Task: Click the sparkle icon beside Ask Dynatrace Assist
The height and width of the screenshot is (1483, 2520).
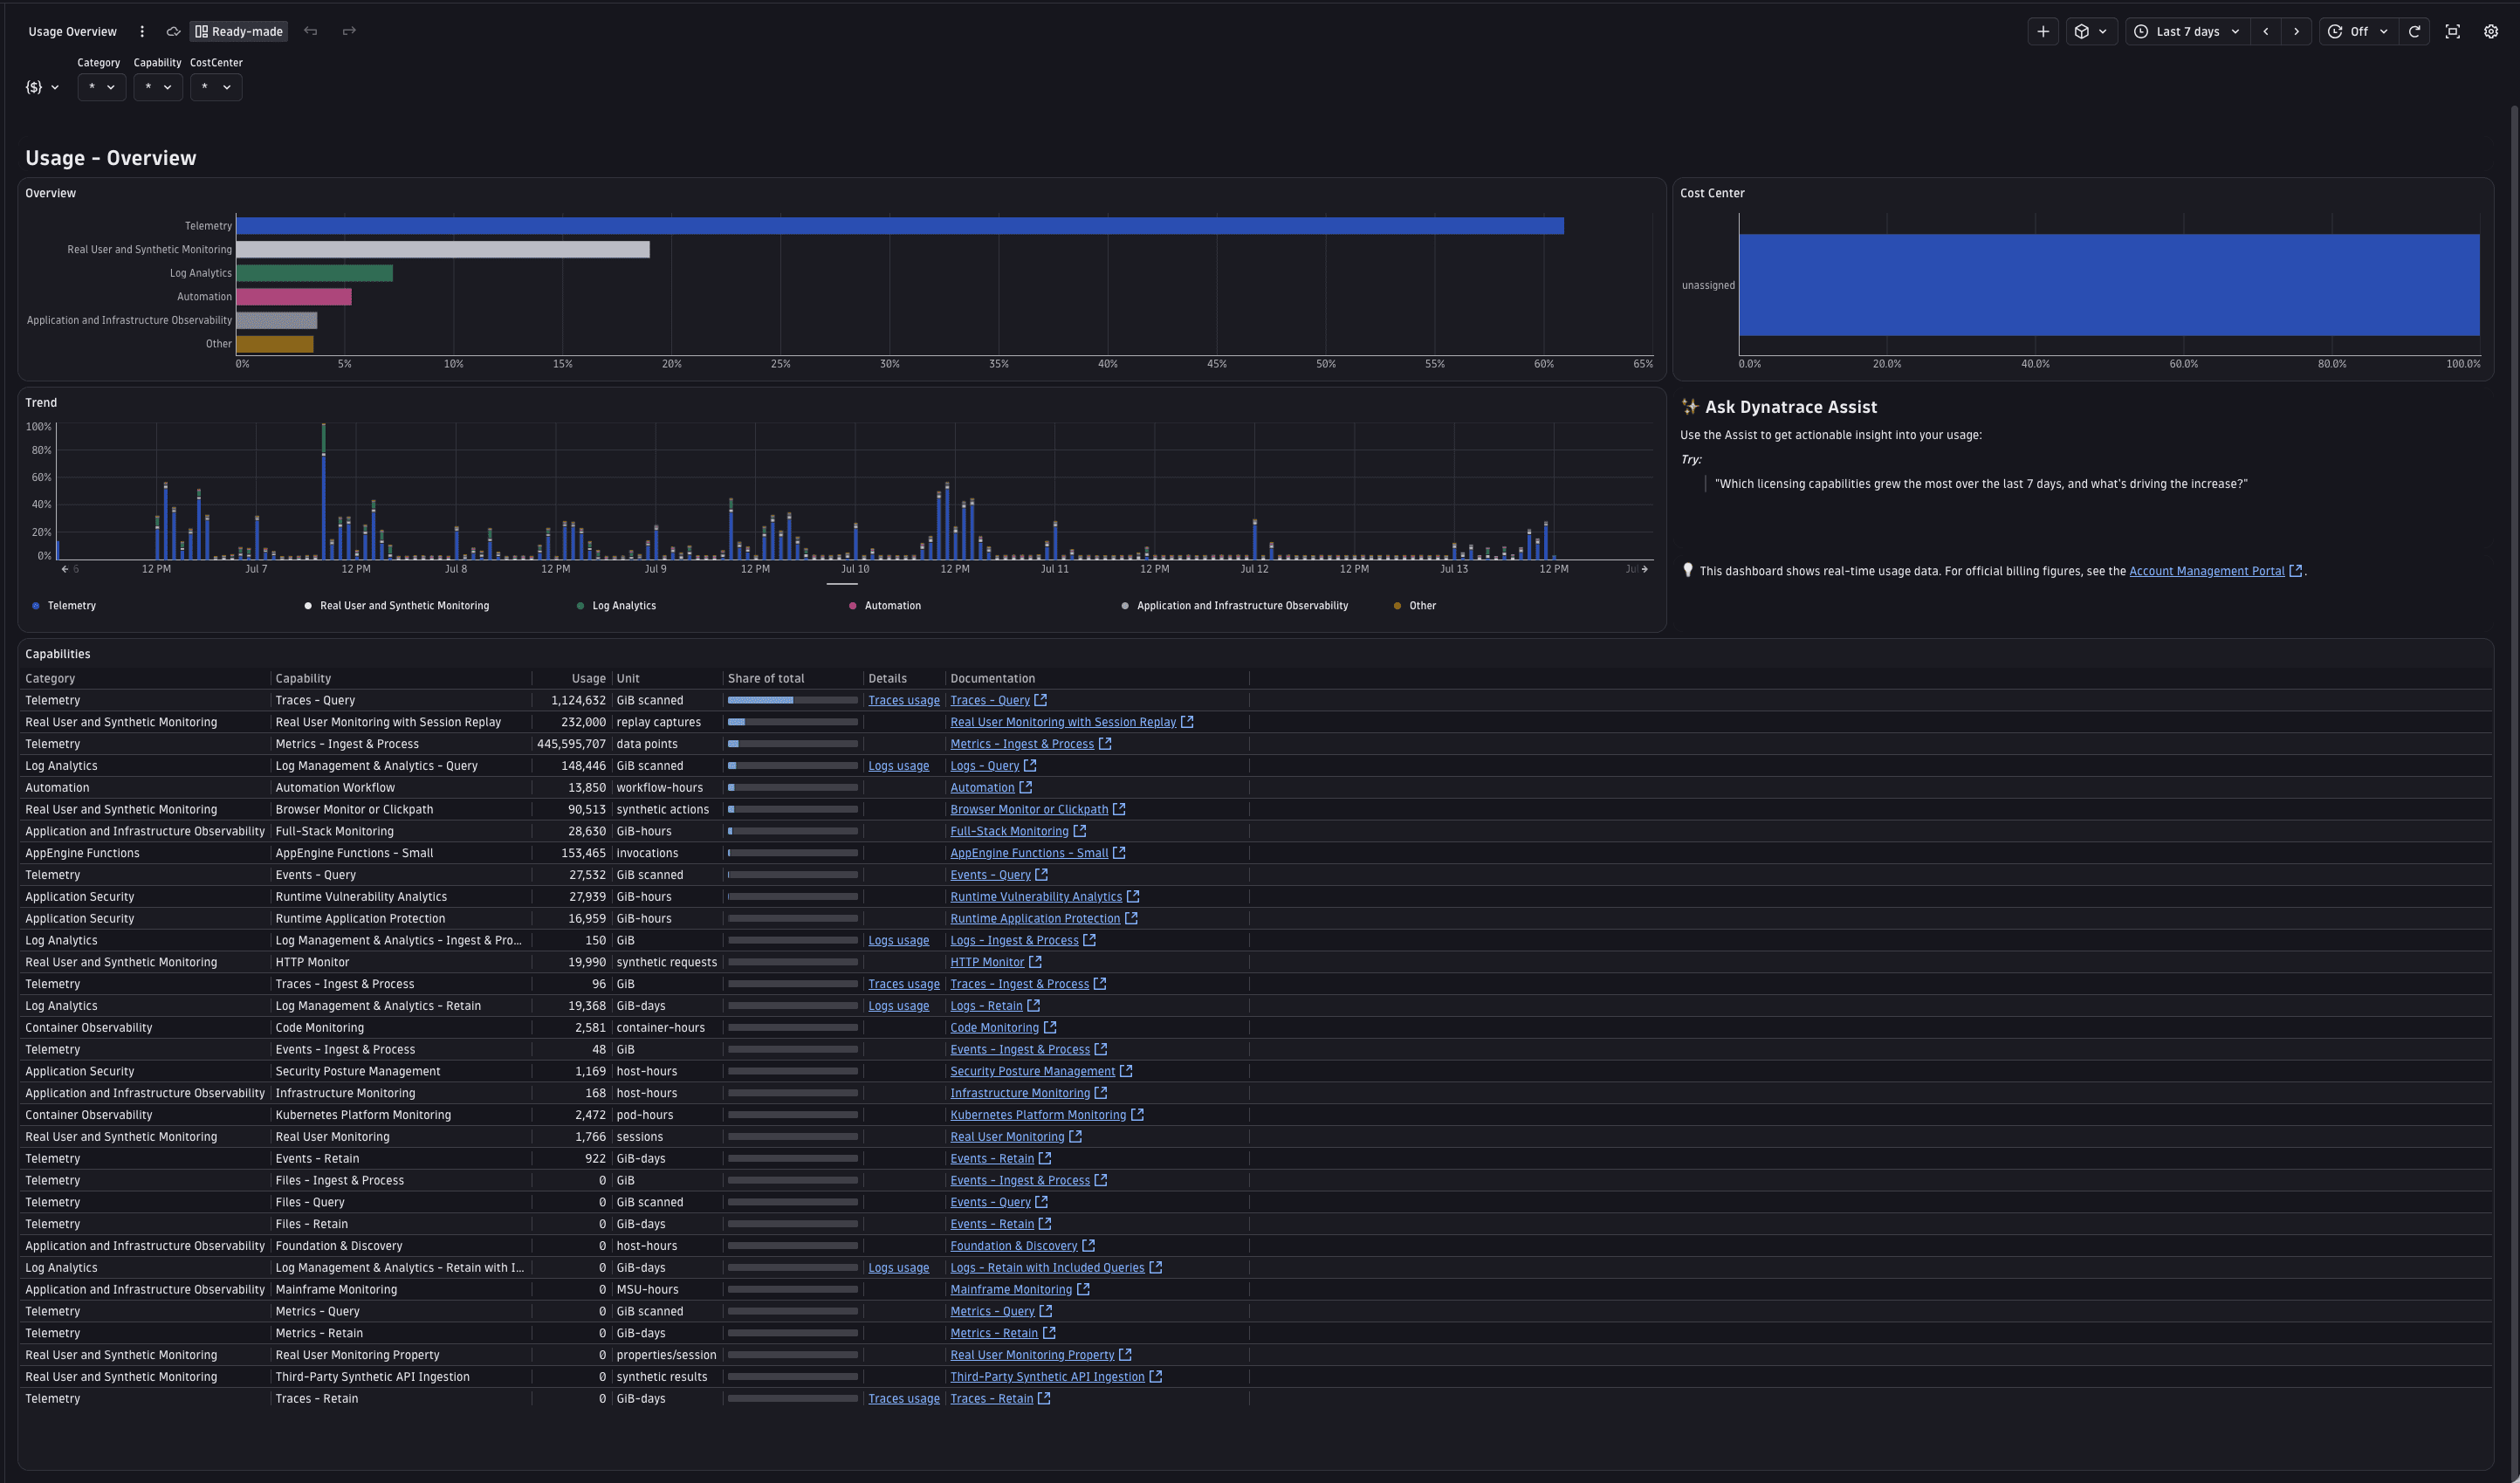Action: click(1690, 406)
